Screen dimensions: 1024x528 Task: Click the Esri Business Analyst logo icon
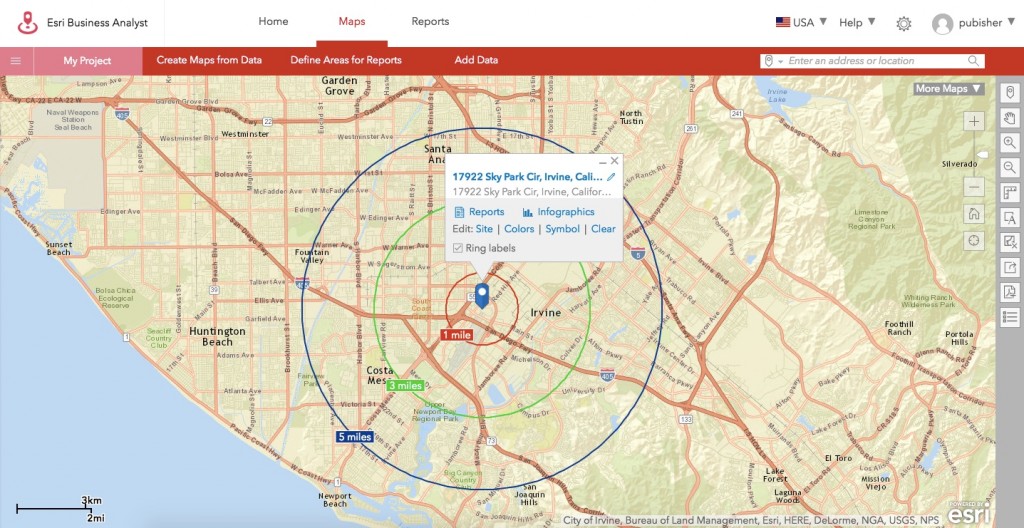(x=27, y=22)
